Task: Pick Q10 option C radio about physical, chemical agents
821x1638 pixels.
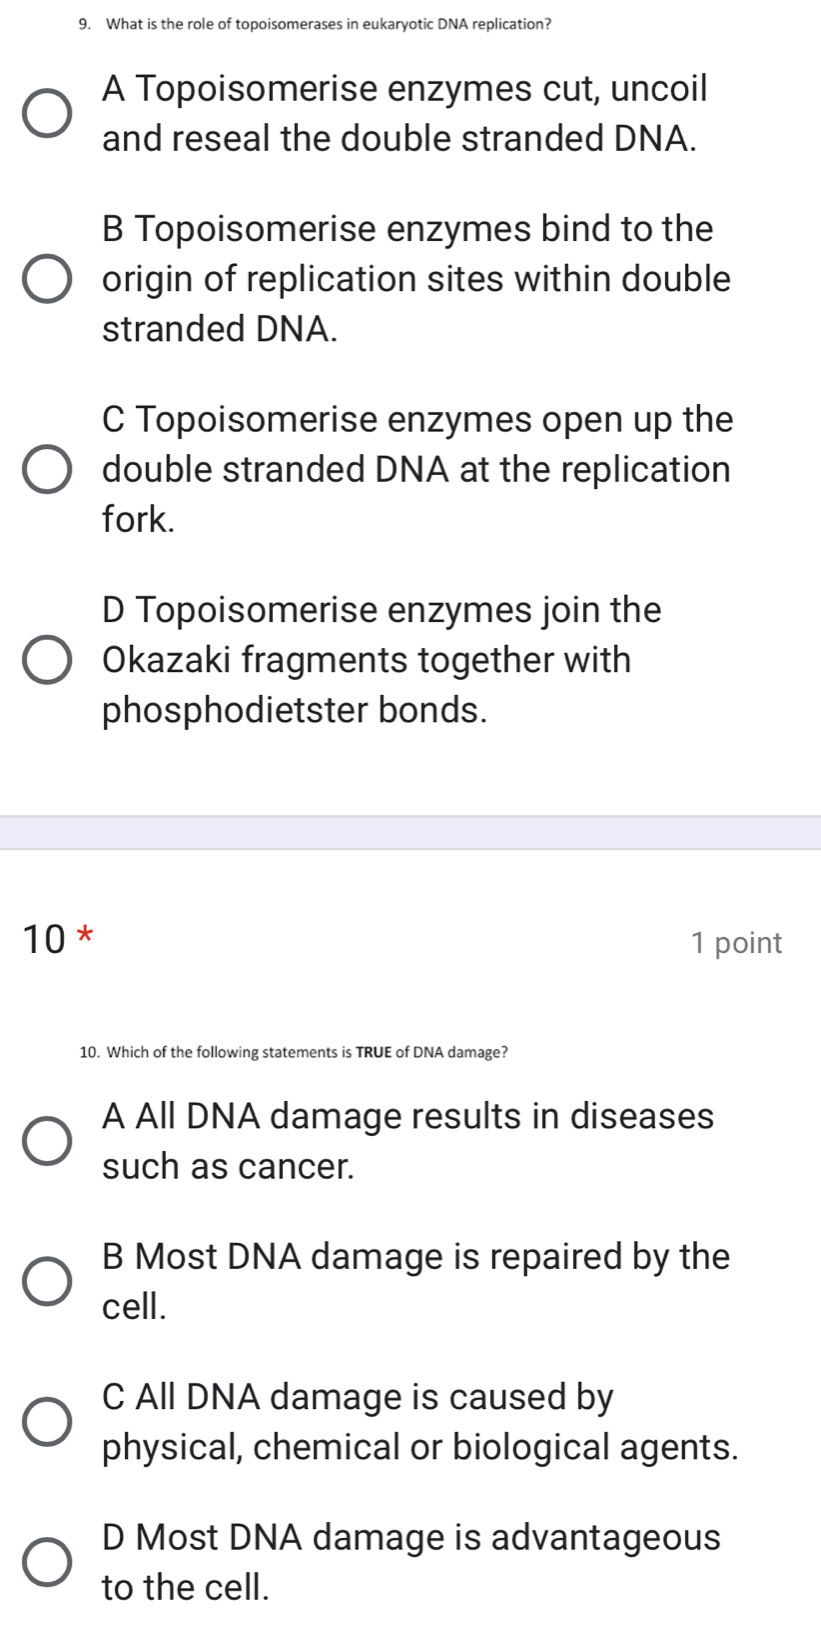Action: click(48, 1423)
